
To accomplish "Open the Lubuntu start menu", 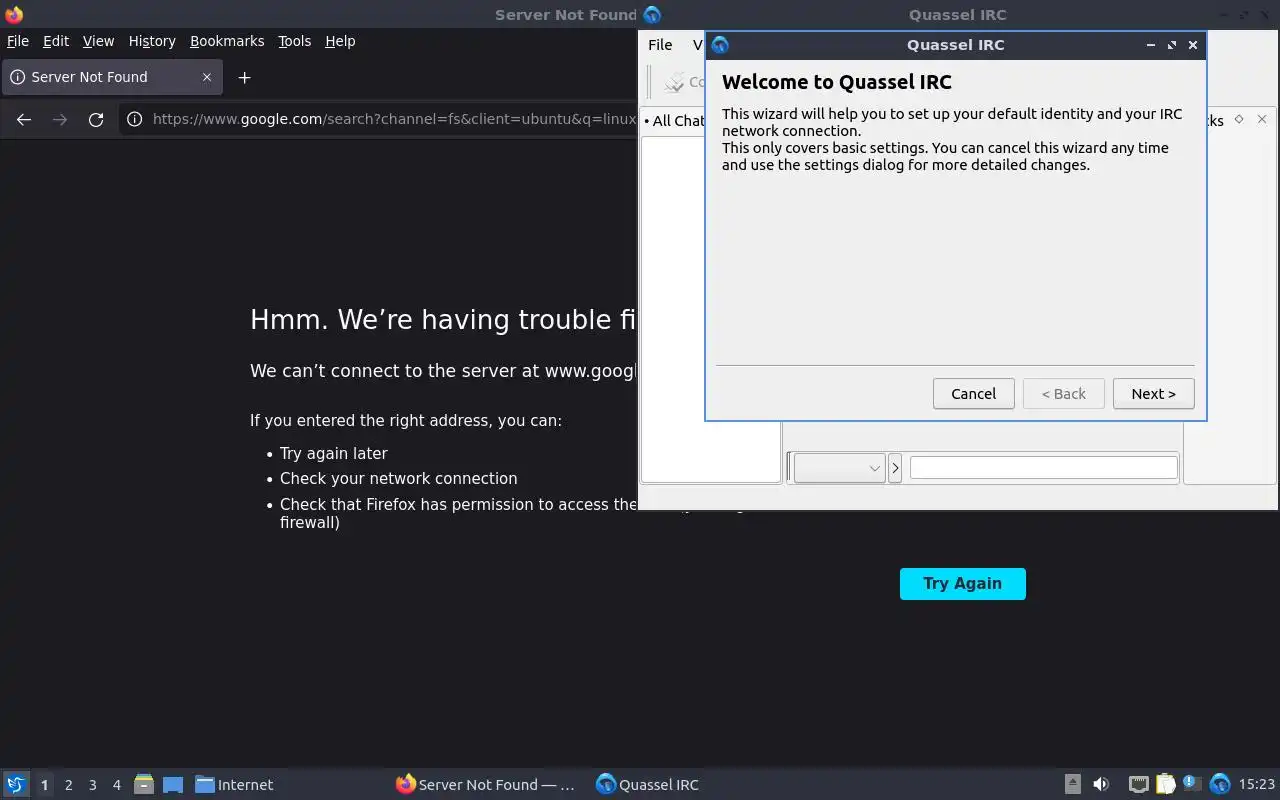I will point(16,785).
